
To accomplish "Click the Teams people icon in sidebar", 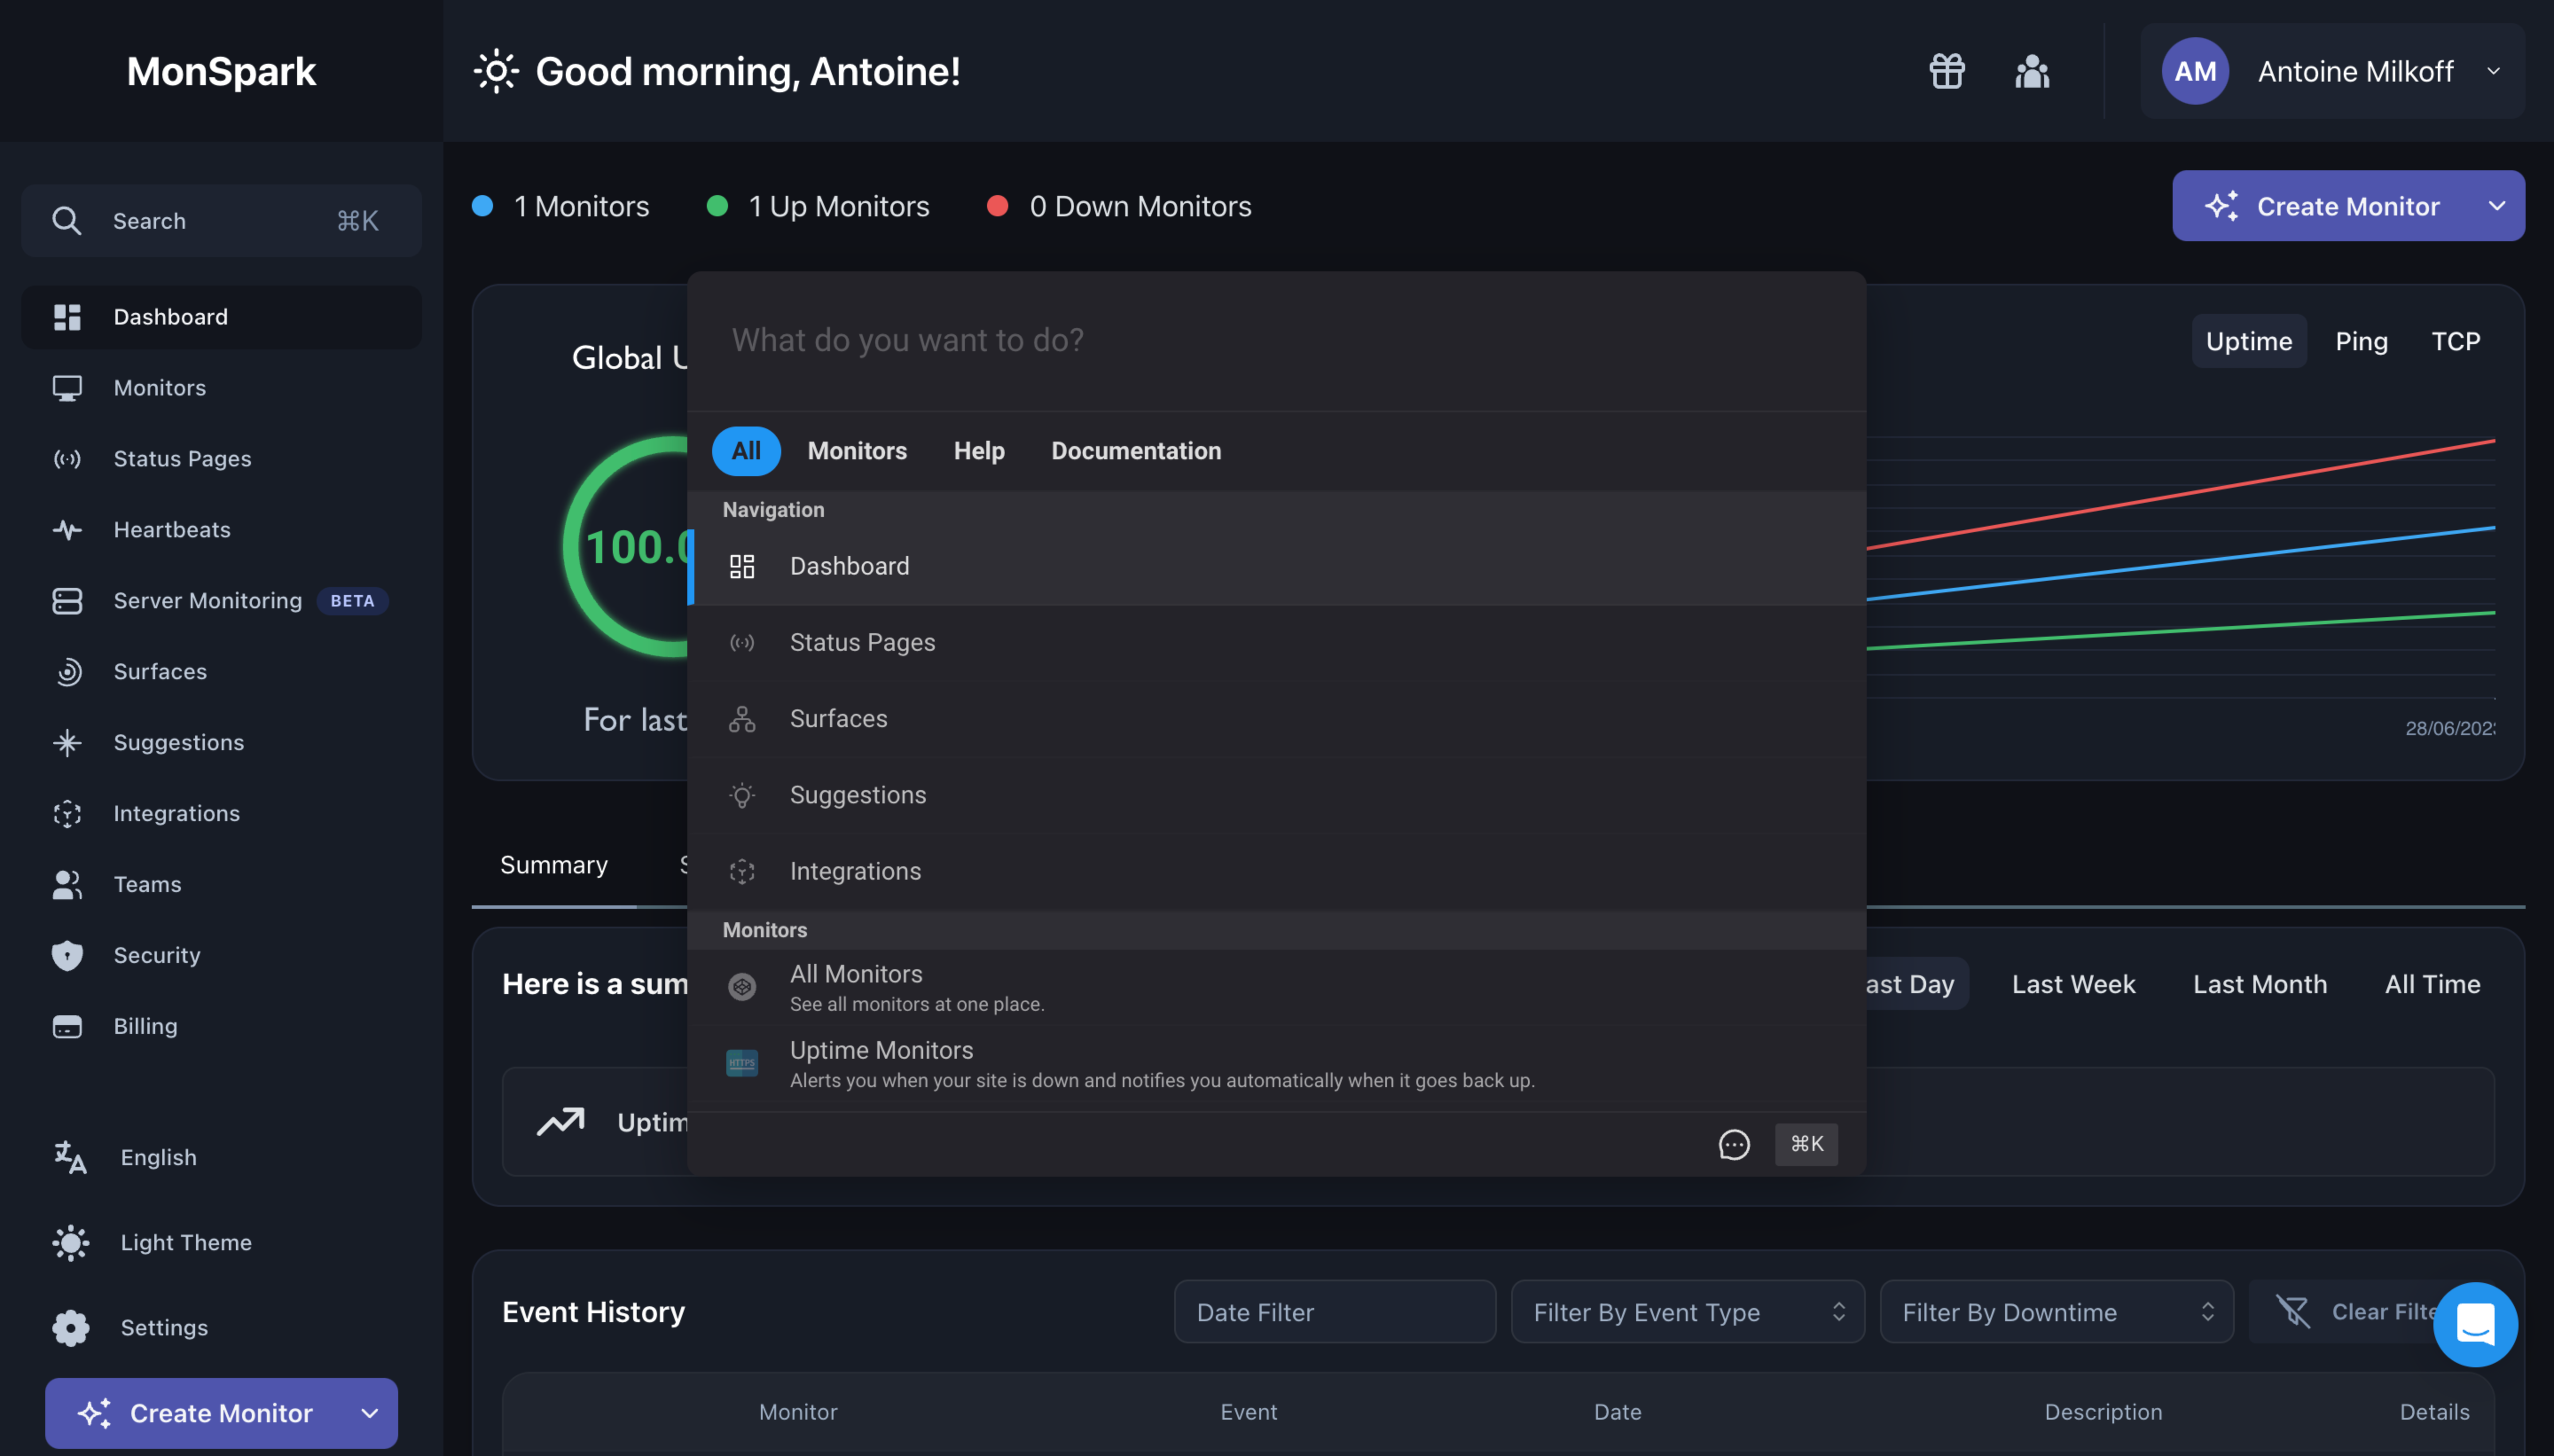I will [67, 885].
